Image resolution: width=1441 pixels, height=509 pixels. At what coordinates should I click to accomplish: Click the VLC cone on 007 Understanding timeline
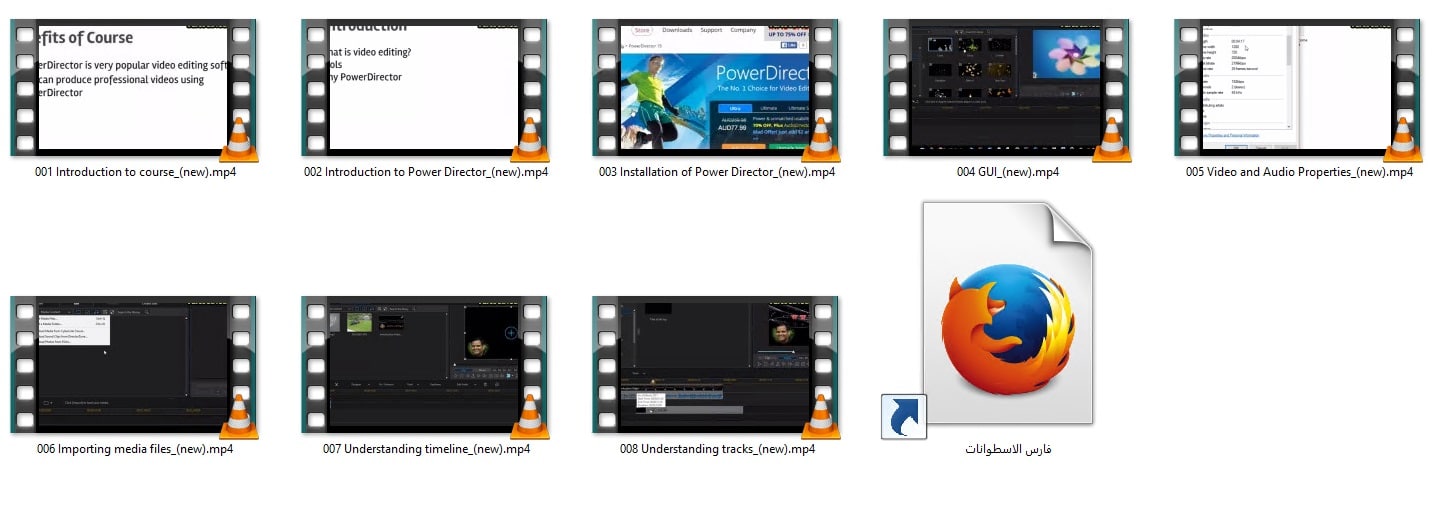tap(529, 417)
